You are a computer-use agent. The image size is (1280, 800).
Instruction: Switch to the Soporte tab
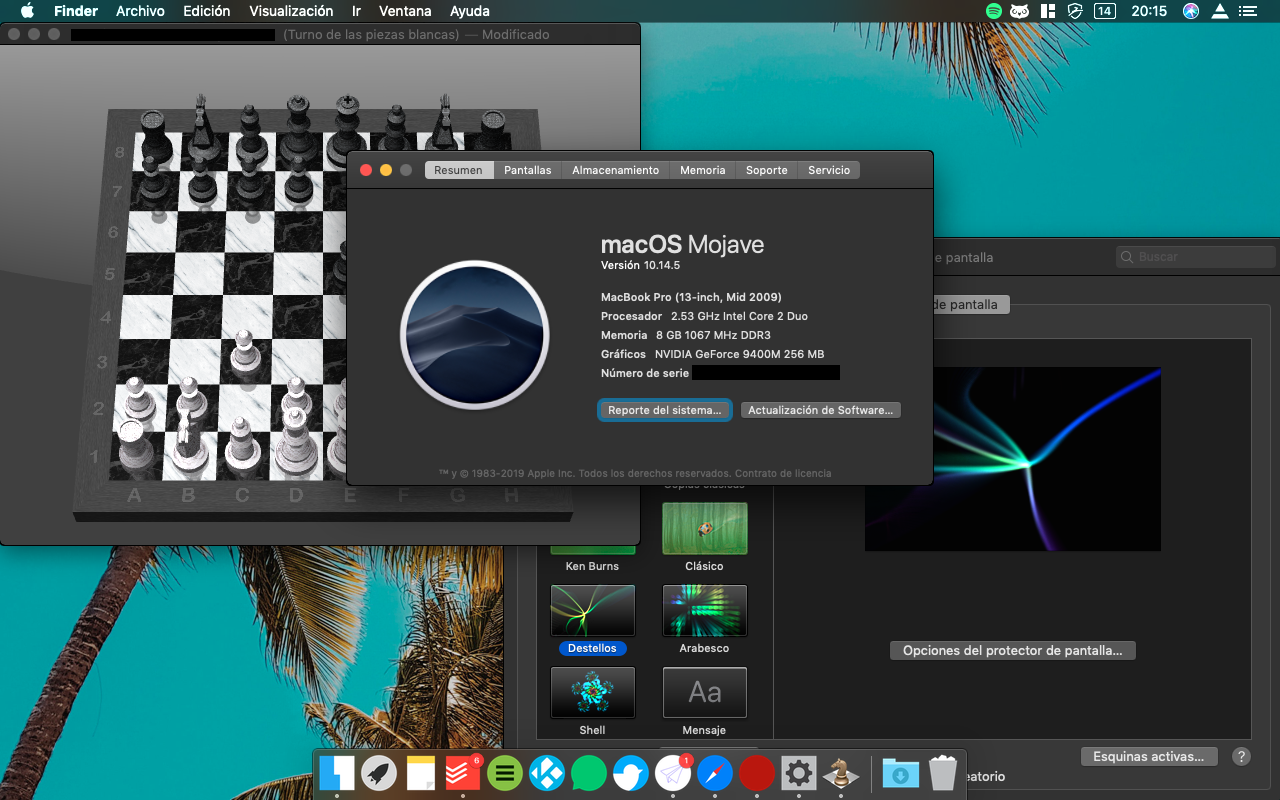click(767, 170)
